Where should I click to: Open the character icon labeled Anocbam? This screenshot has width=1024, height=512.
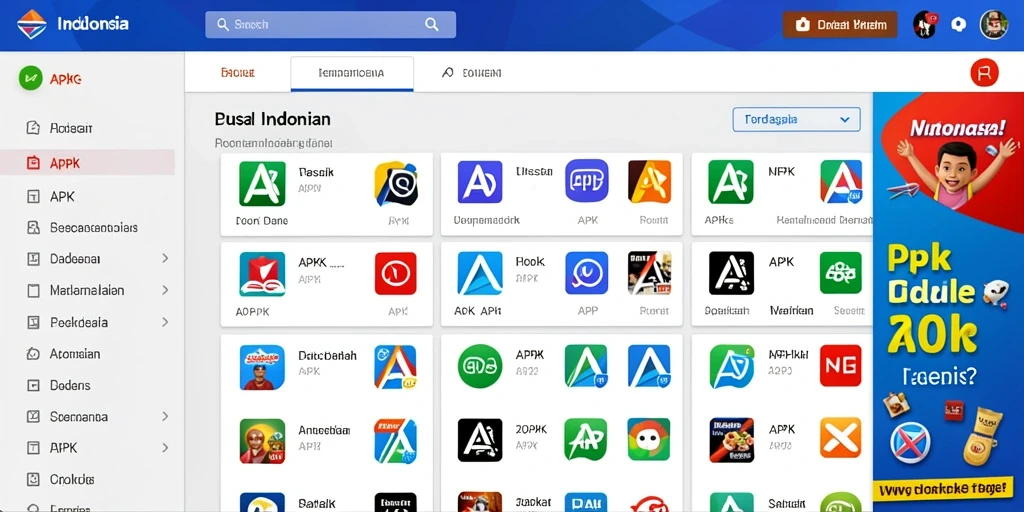tap(262, 441)
